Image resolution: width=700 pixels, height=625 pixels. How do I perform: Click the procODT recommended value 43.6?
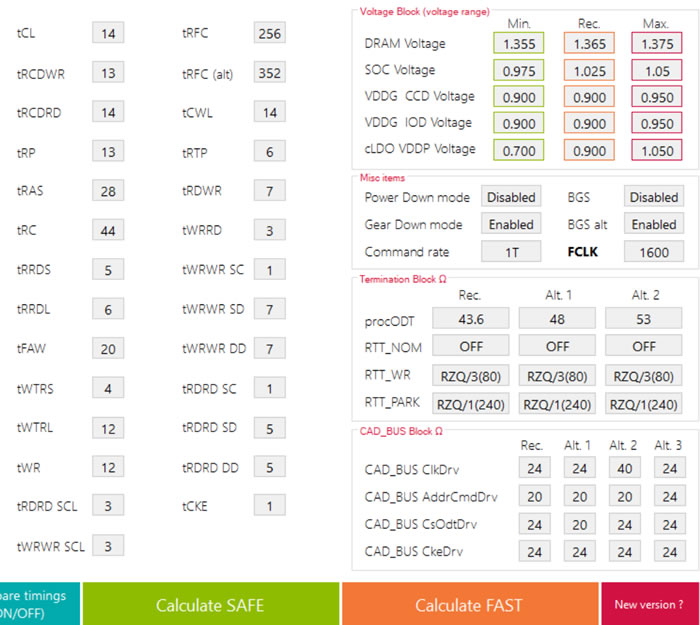tap(470, 318)
